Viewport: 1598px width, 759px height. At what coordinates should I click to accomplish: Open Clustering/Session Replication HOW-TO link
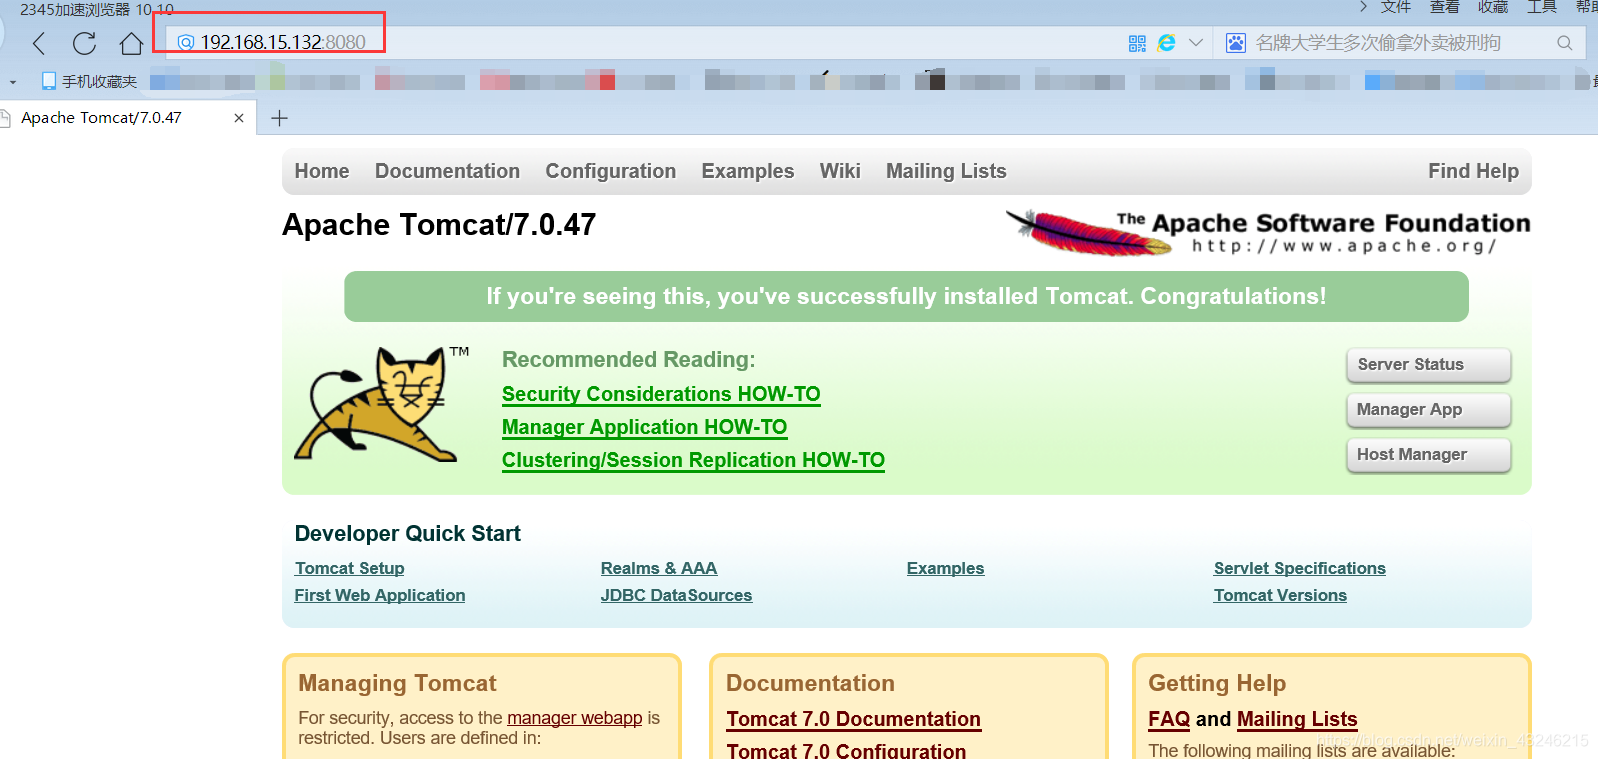[x=693, y=460]
